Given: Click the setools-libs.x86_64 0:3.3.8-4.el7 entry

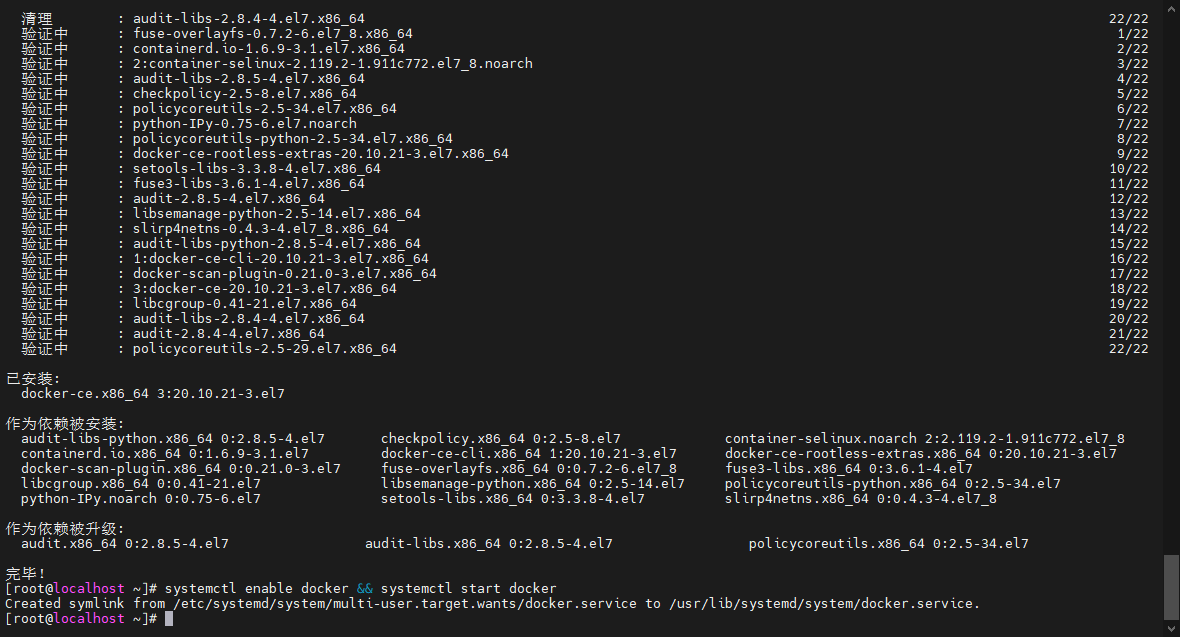Looking at the screenshot, I should 512,498.
